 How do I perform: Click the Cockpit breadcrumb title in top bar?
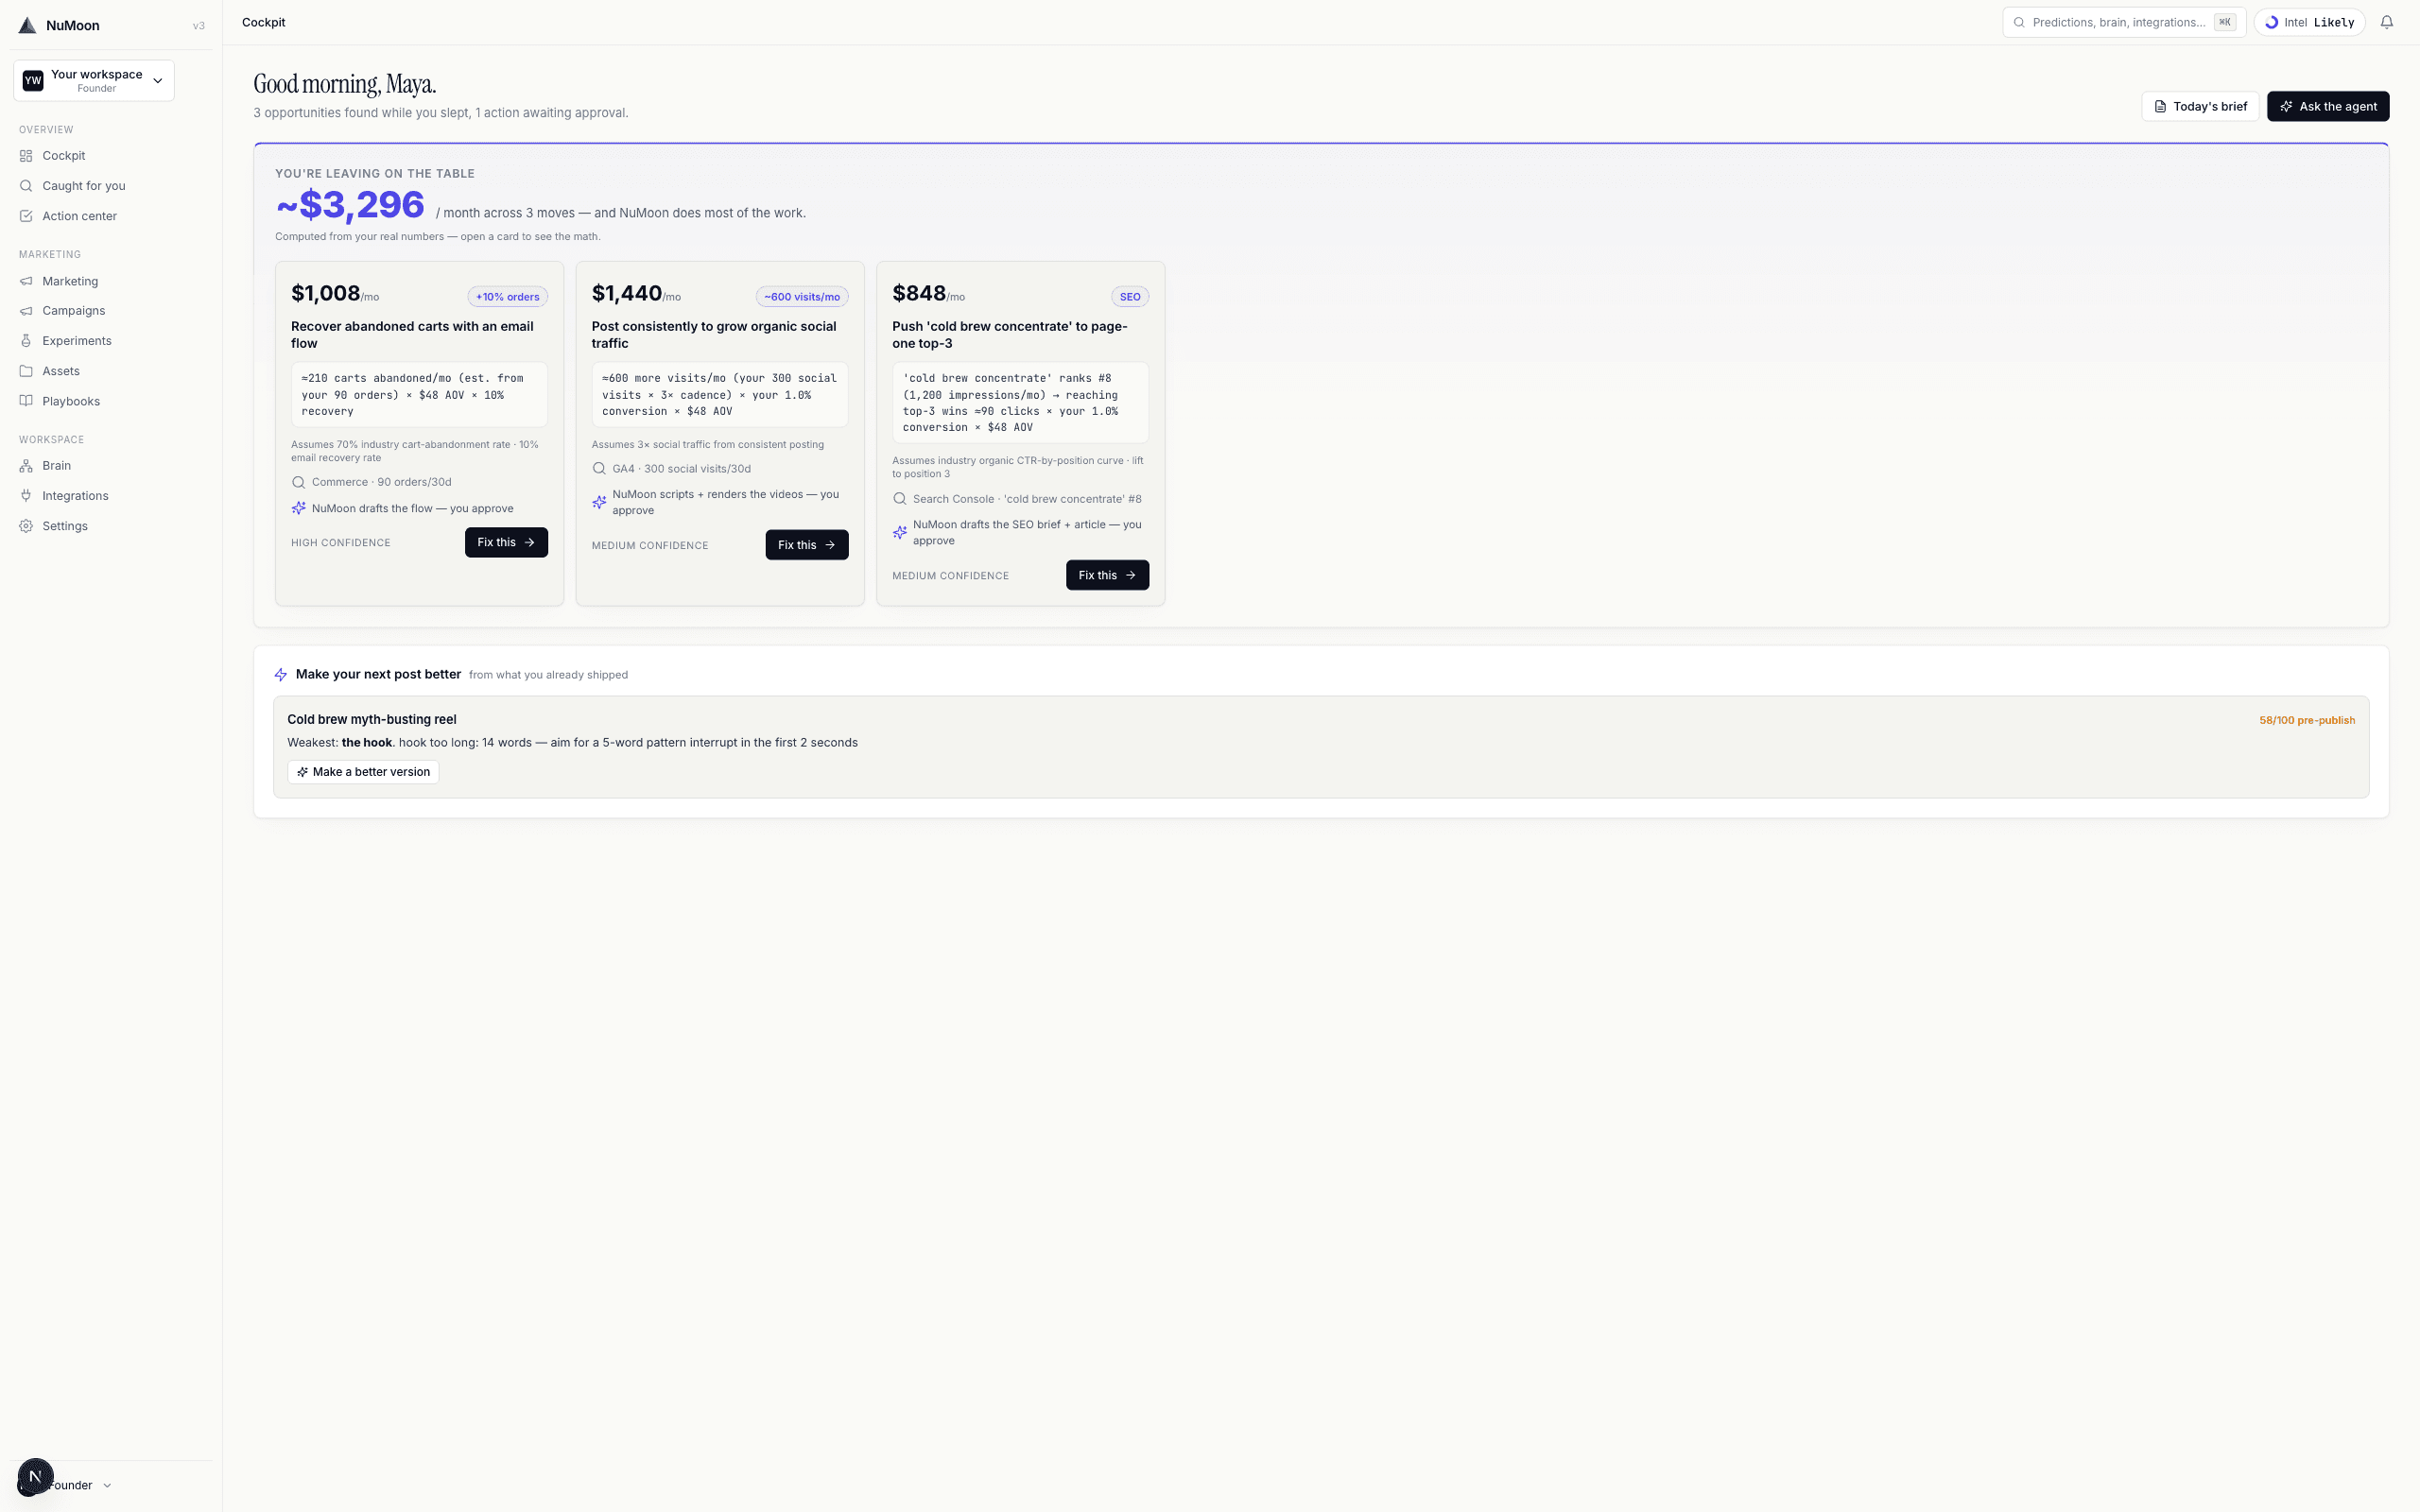click(264, 22)
